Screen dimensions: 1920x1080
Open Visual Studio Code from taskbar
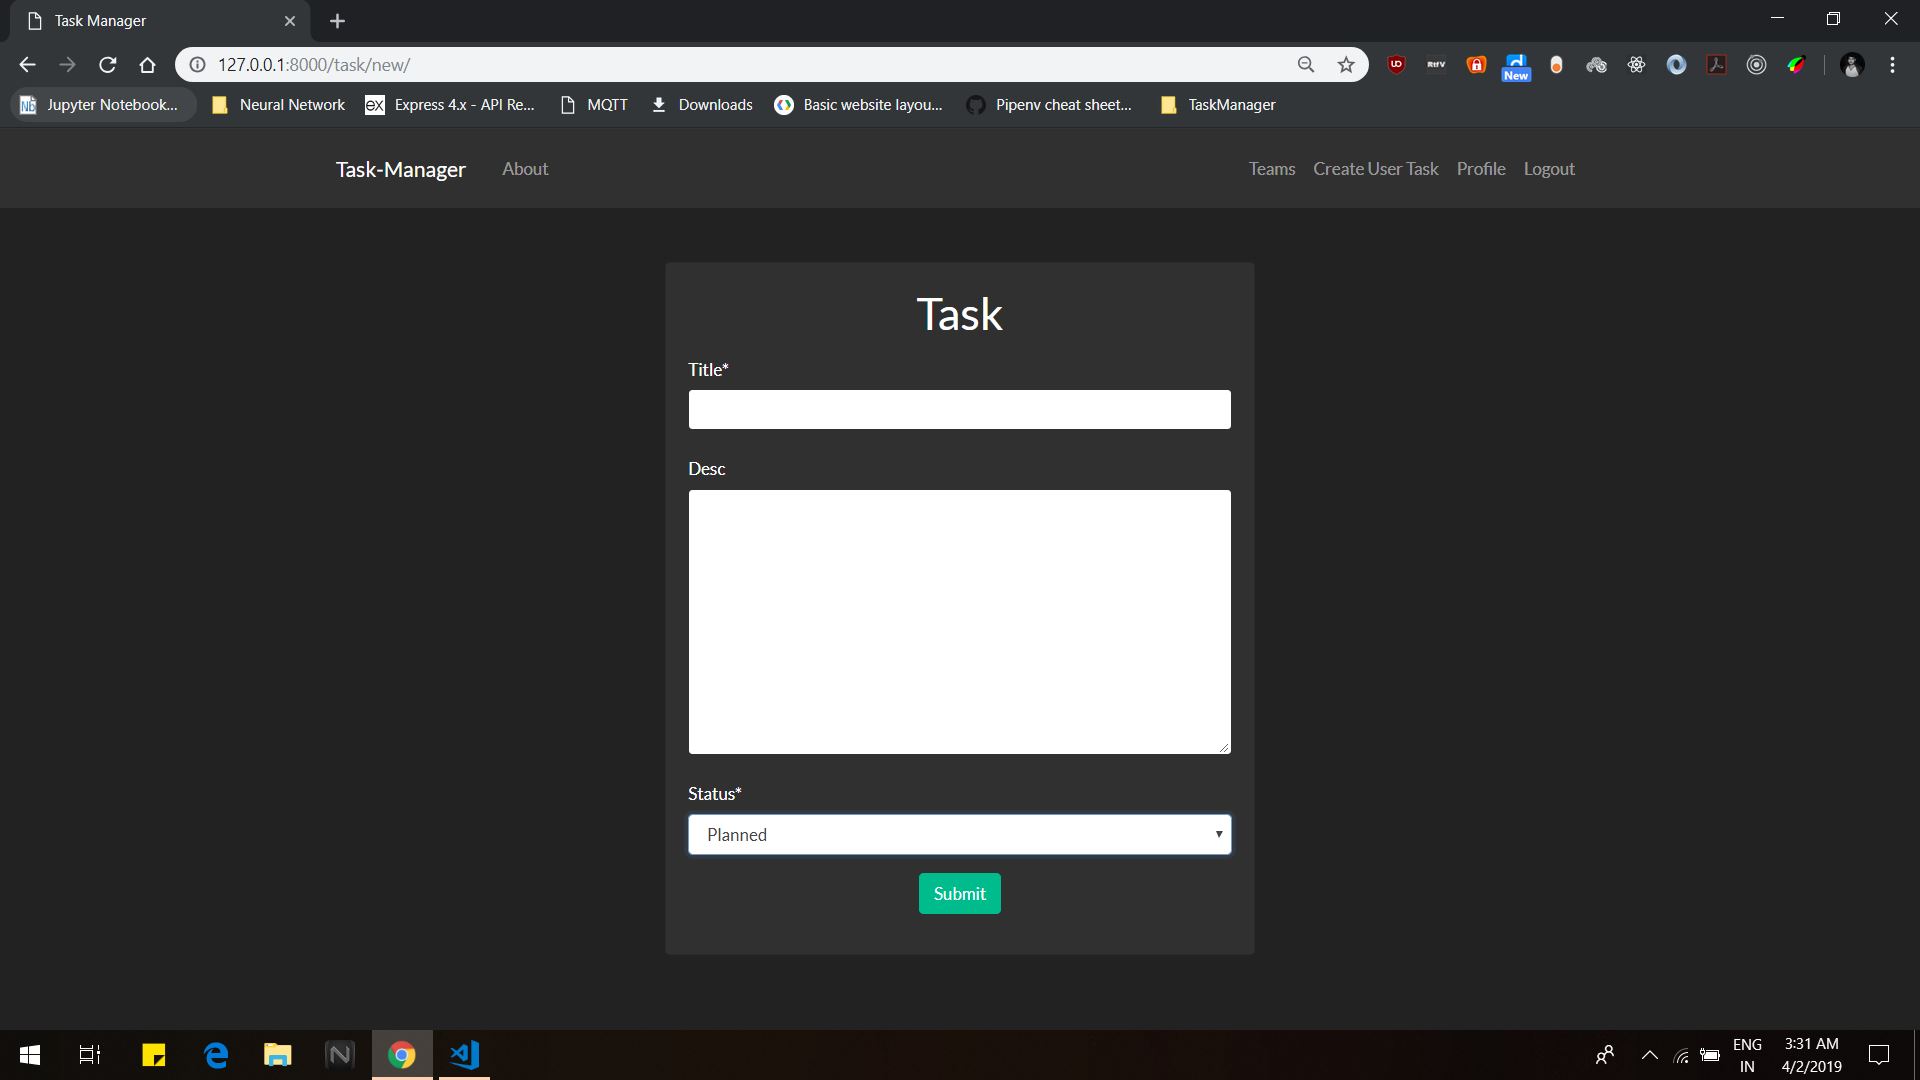point(464,1055)
